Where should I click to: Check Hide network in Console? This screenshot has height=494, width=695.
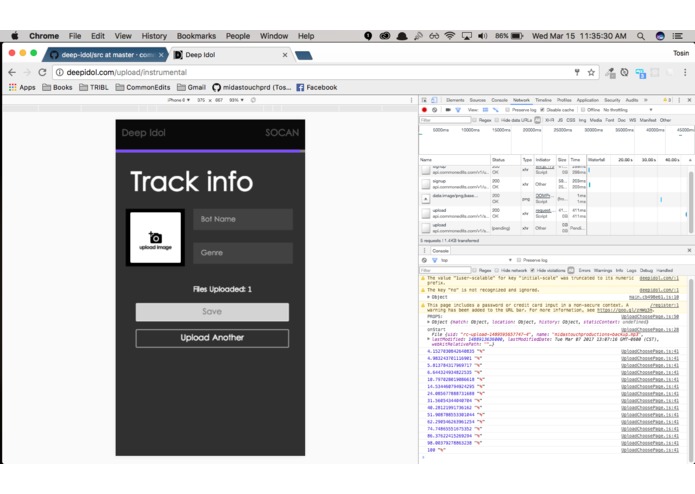click(496, 270)
